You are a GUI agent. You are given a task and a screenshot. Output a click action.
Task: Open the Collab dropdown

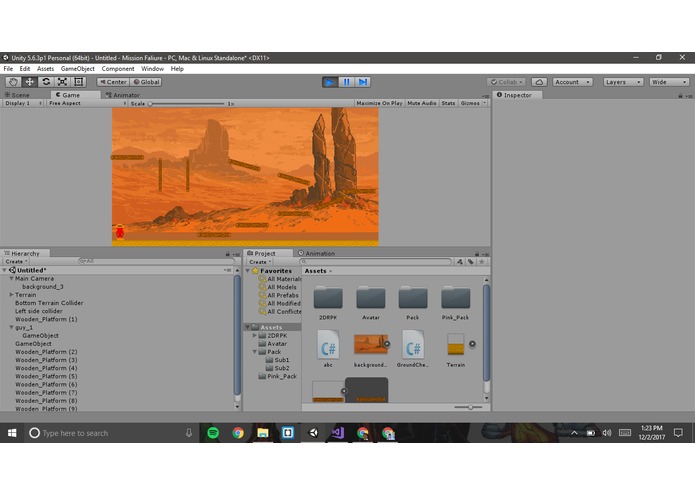[x=506, y=82]
